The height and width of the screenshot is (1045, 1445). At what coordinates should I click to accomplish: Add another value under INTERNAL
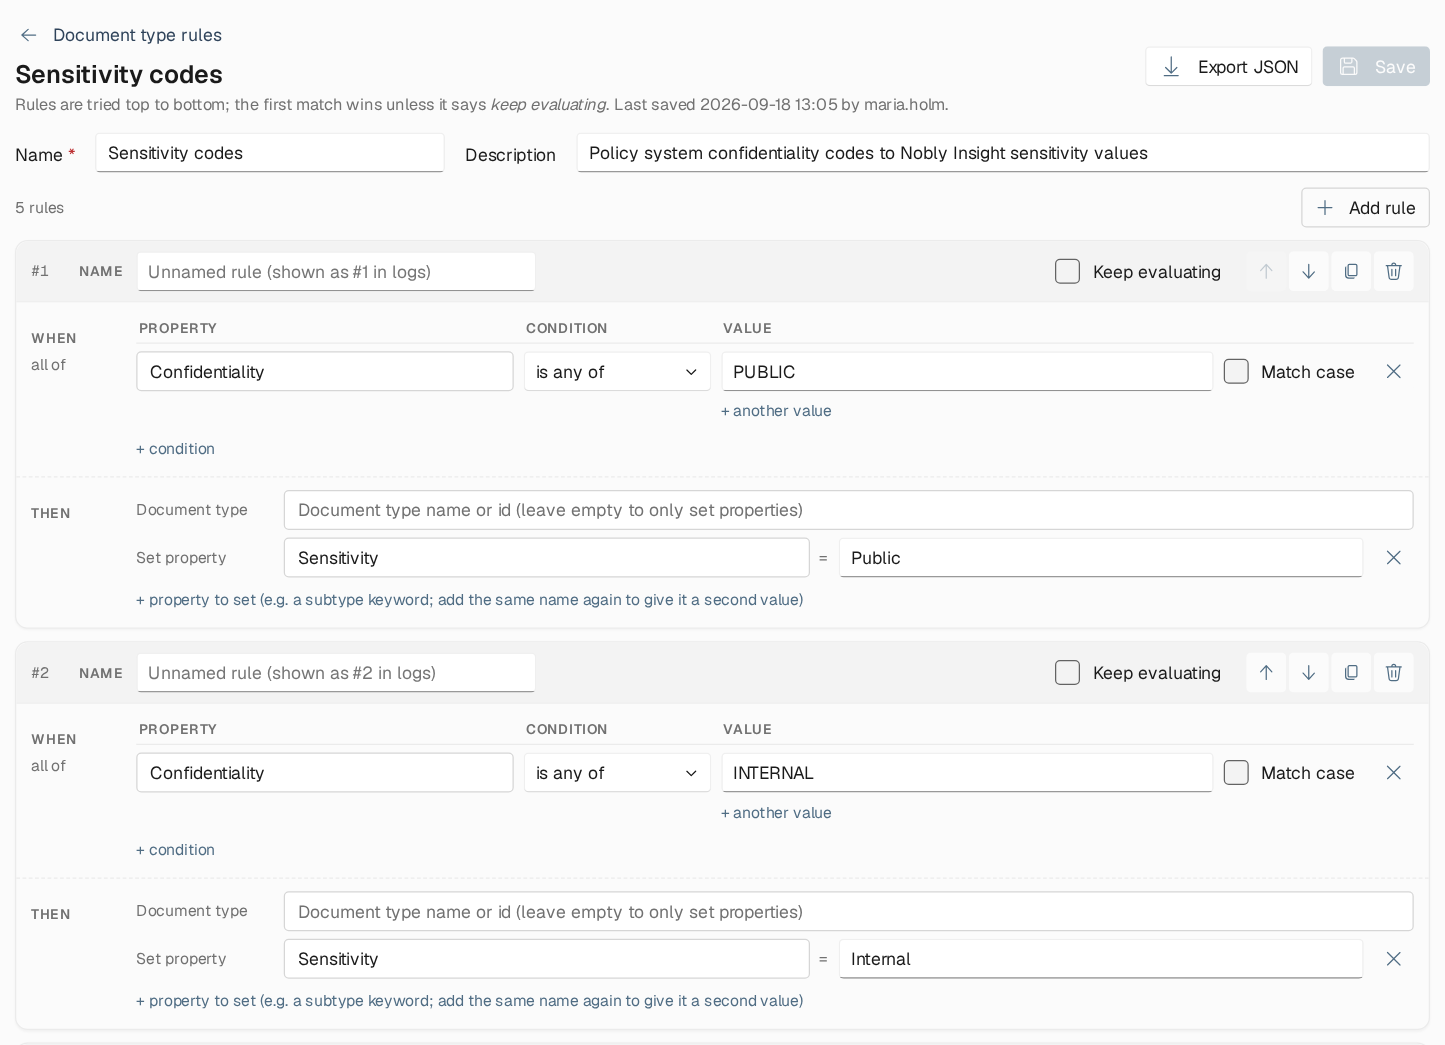click(776, 813)
